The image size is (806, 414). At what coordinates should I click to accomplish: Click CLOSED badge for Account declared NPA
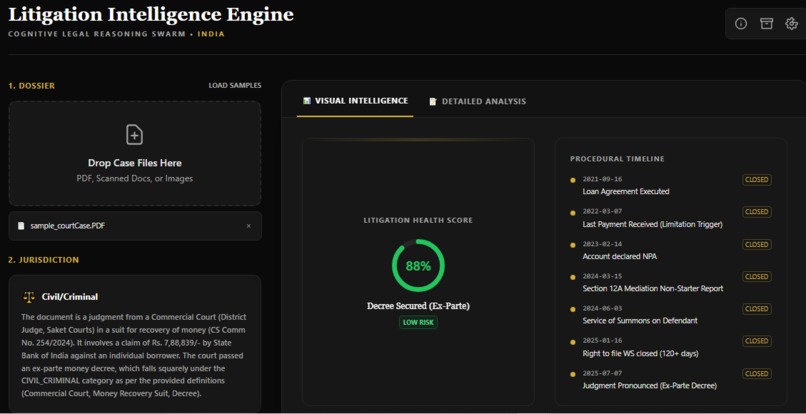[x=757, y=244]
